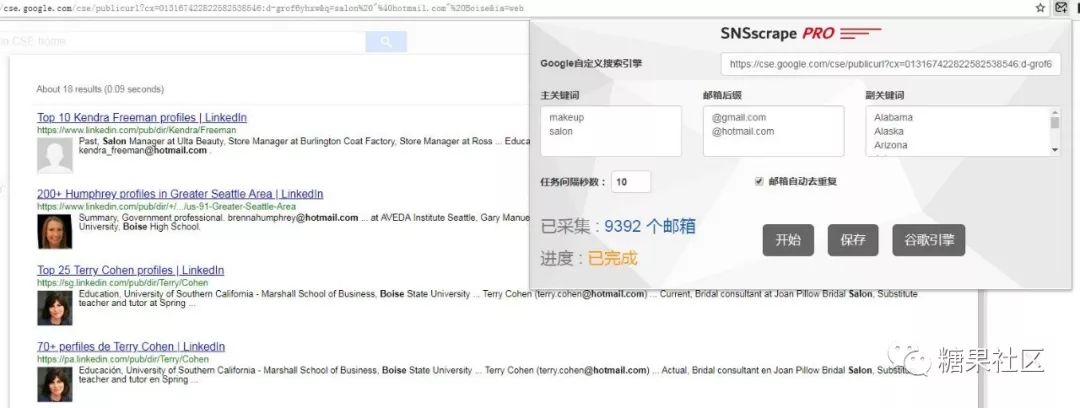Open the SNSscrape extension icon in toolbar

(x=1061, y=8)
